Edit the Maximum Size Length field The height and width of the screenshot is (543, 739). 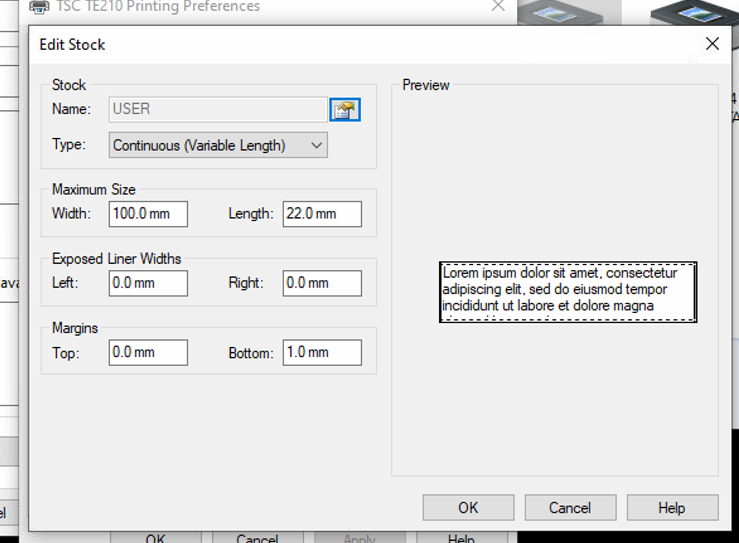322,214
